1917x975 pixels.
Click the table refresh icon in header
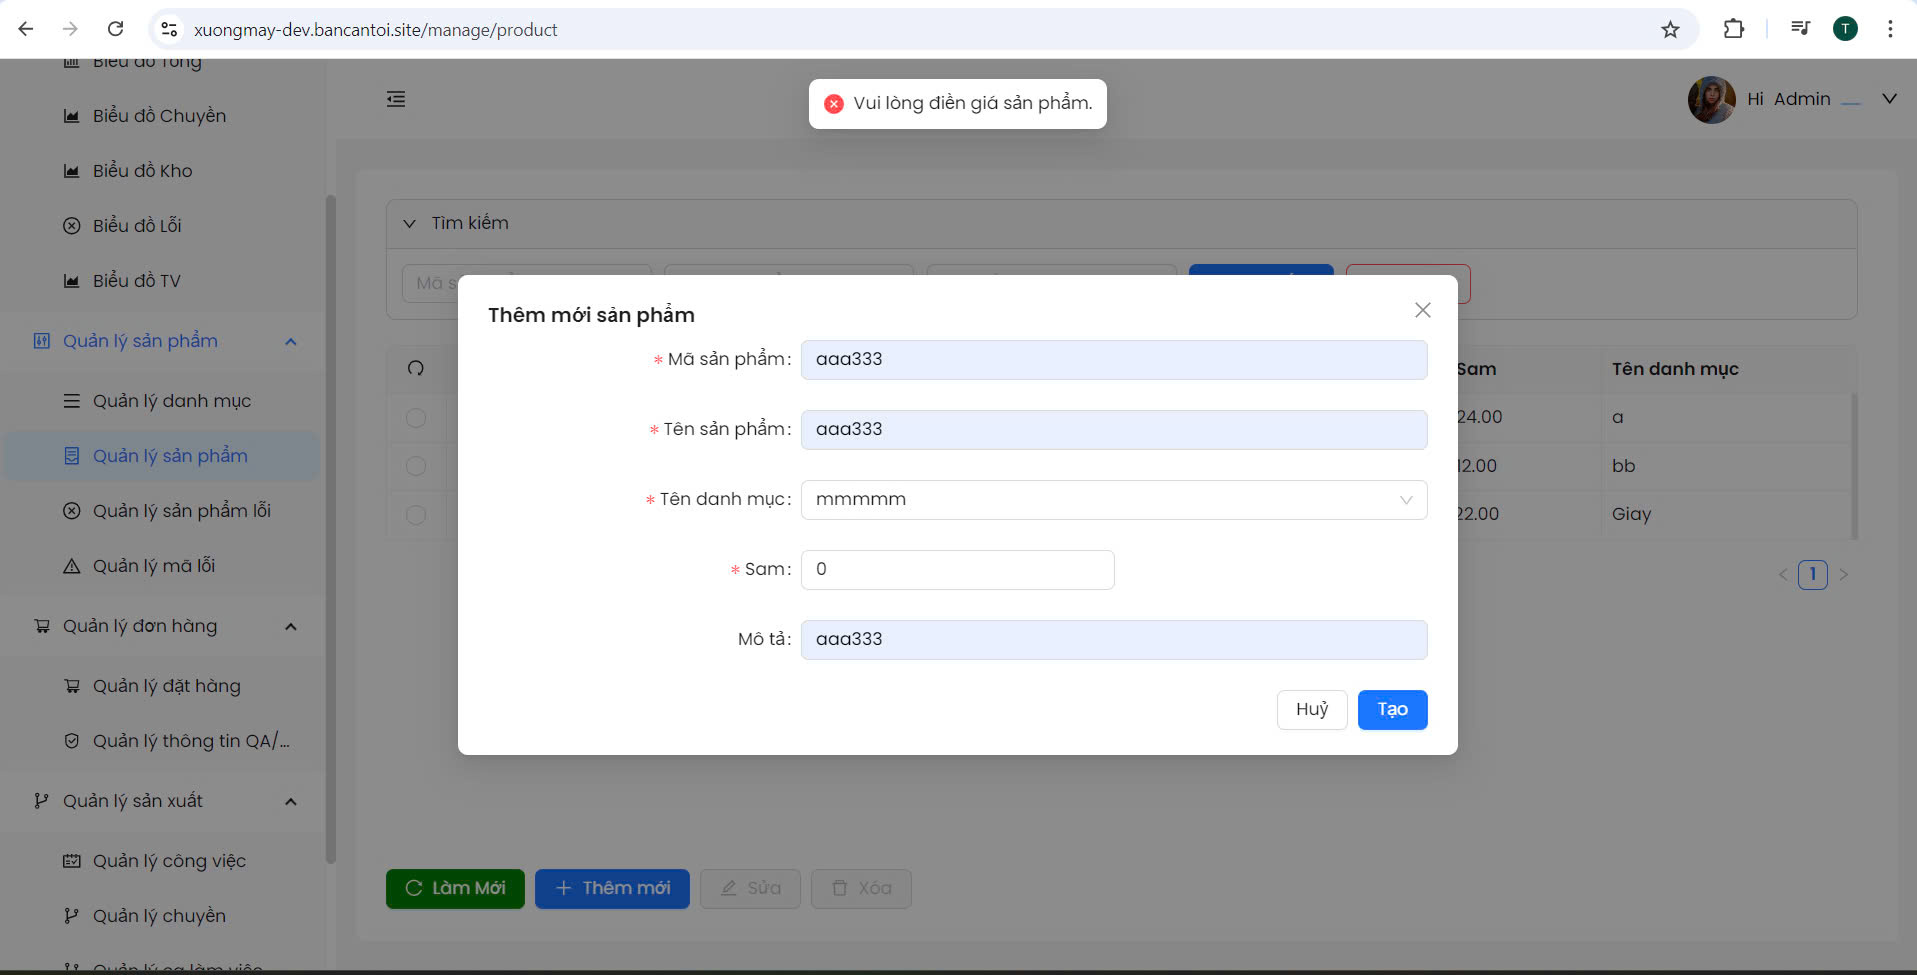click(416, 368)
